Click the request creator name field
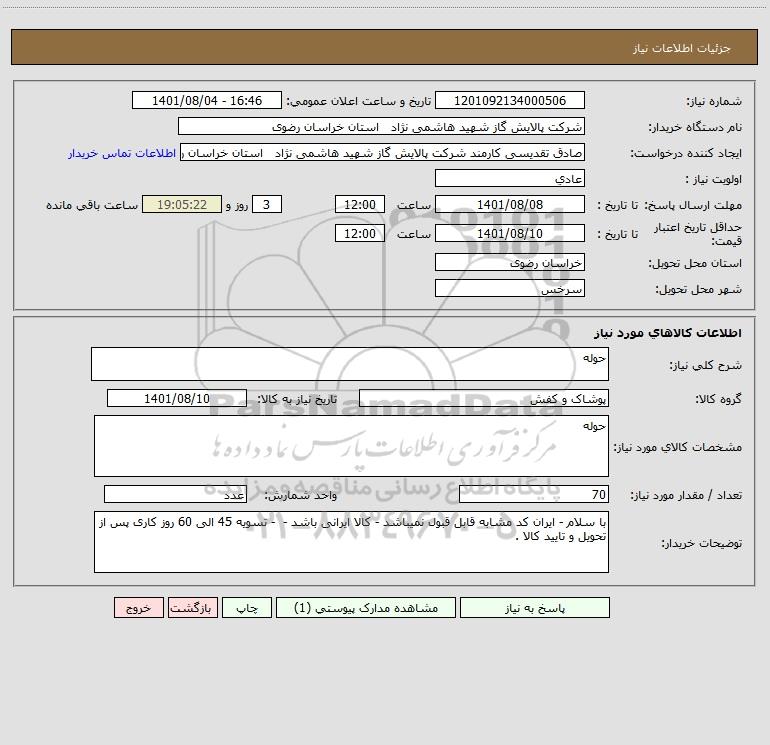This screenshot has height=745, width=770. click(383, 152)
